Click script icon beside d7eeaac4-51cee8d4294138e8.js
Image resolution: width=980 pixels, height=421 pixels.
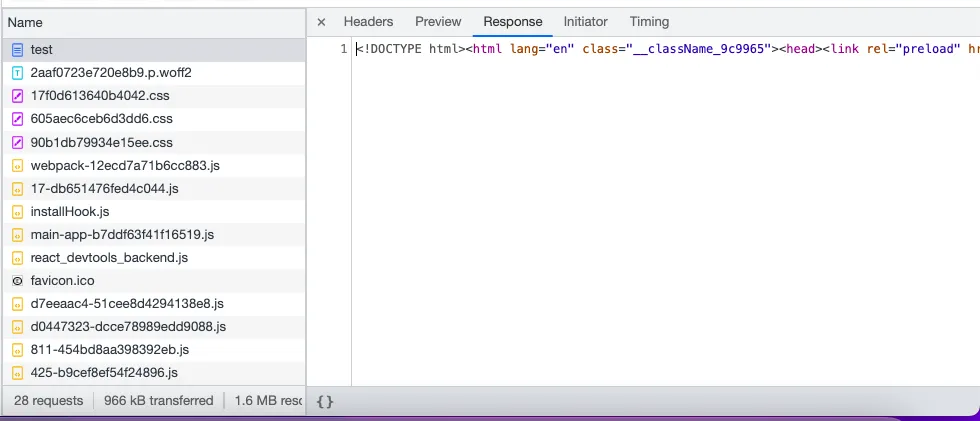(x=18, y=304)
